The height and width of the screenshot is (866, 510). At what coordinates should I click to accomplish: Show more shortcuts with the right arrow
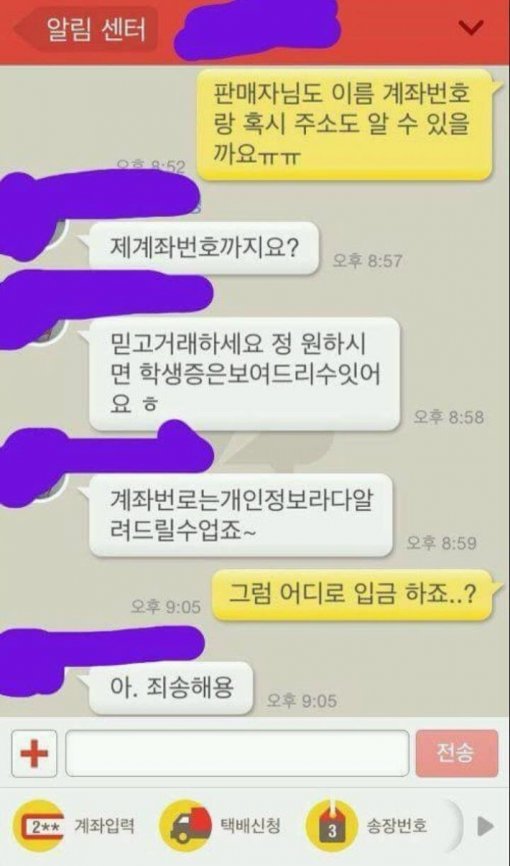485,827
